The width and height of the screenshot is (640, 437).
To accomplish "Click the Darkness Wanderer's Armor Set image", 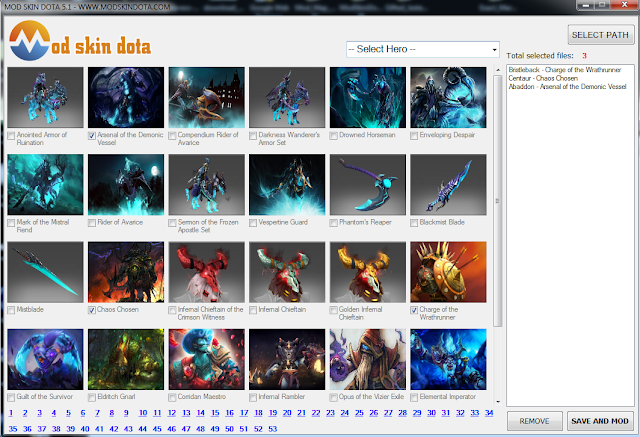I will pos(287,98).
